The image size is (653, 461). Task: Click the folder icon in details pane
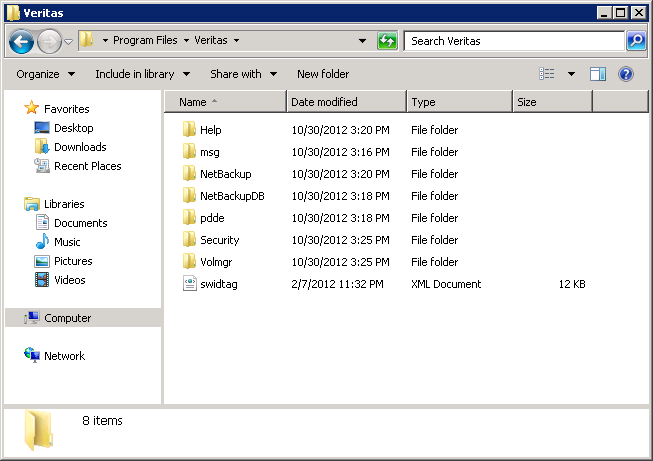point(38,430)
